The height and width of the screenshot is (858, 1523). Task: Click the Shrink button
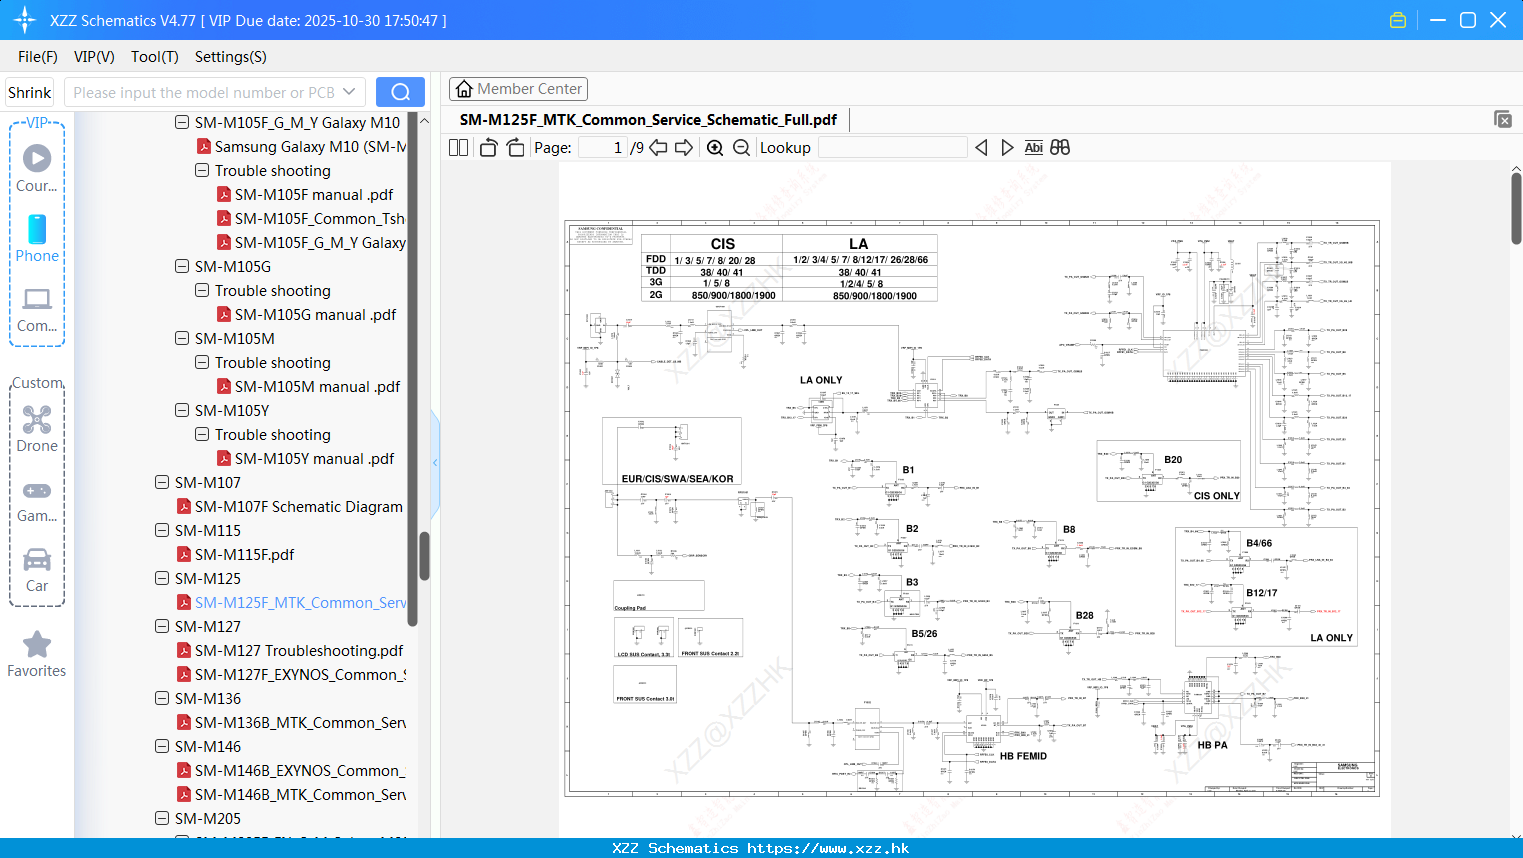click(x=30, y=92)
